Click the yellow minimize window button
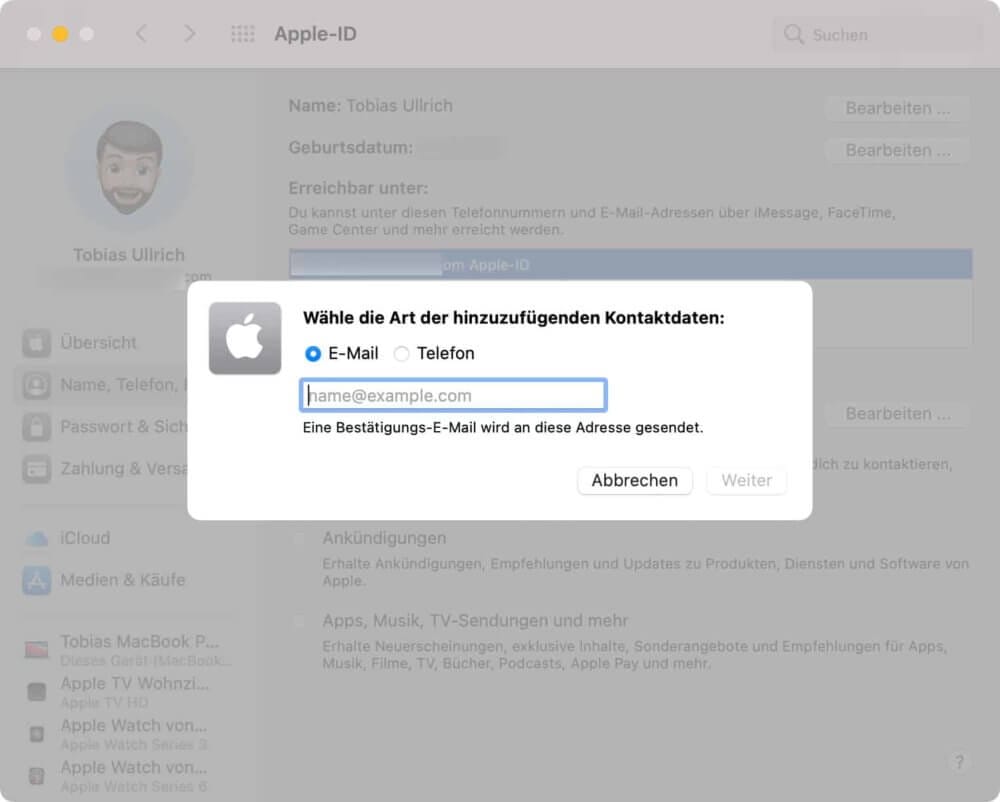The image size is (1000, 802). coord(60,34)
